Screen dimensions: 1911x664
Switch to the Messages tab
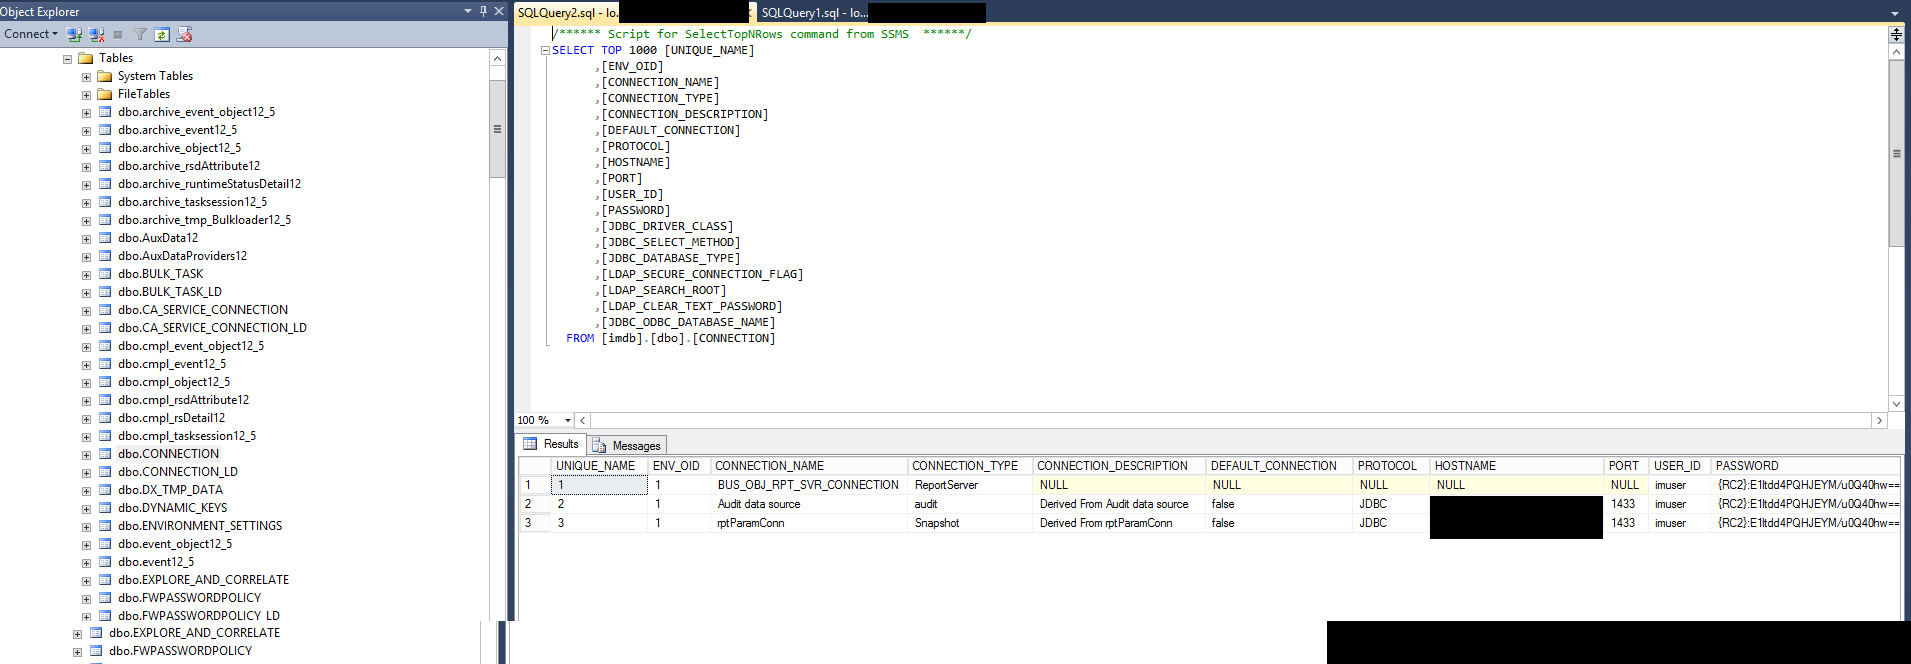628,445
